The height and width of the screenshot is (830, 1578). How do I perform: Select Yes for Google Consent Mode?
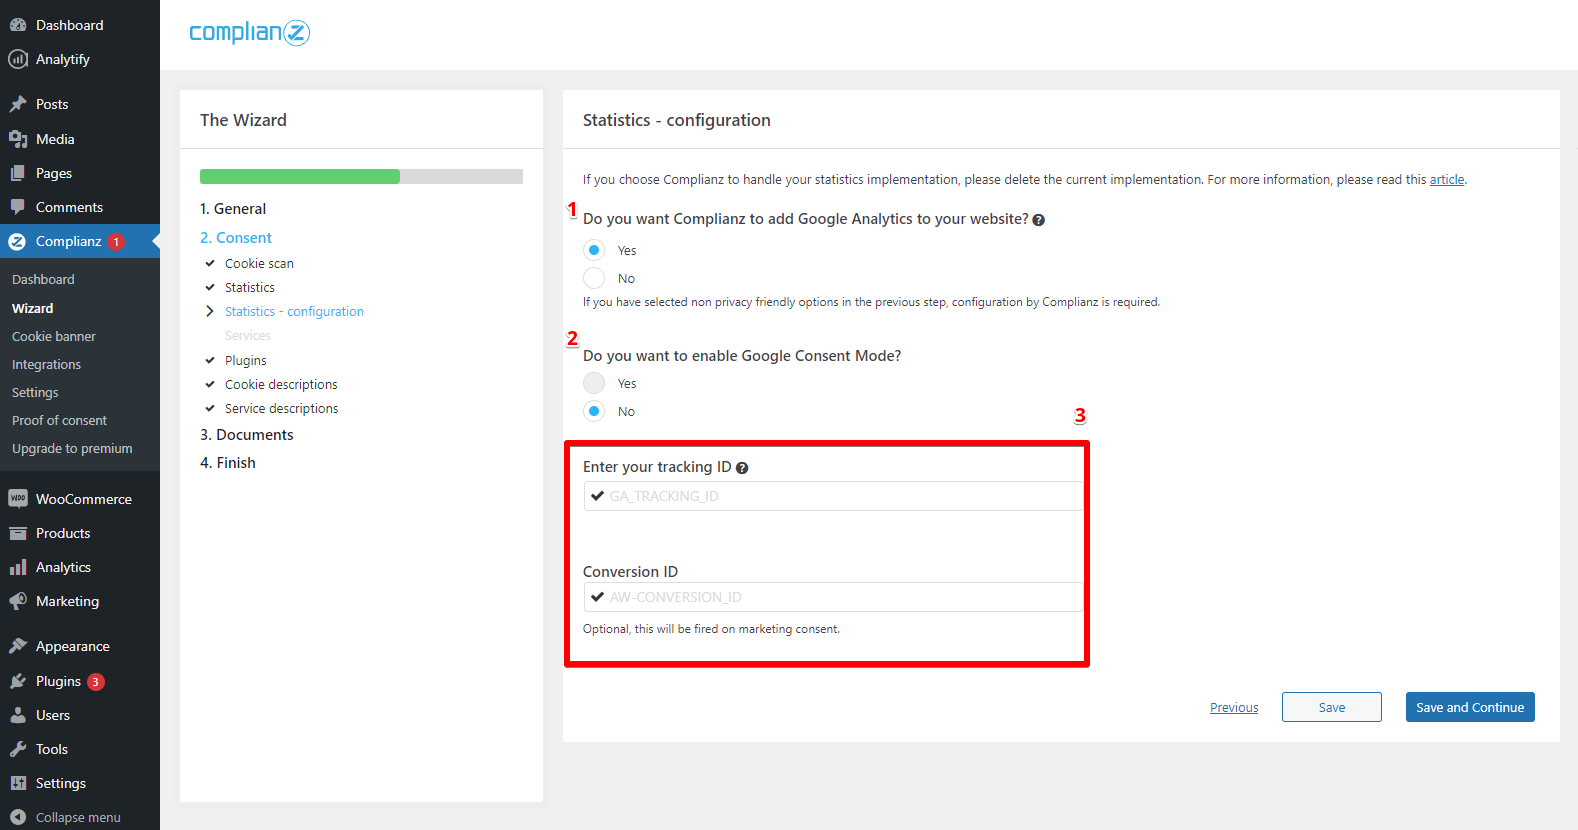click(594, 383)
